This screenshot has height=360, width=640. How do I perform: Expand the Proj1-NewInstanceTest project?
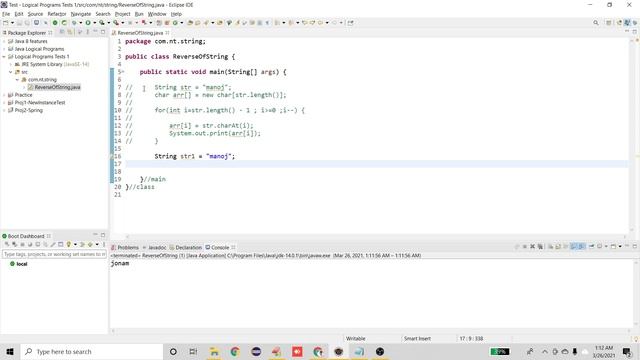pos(4,102)
